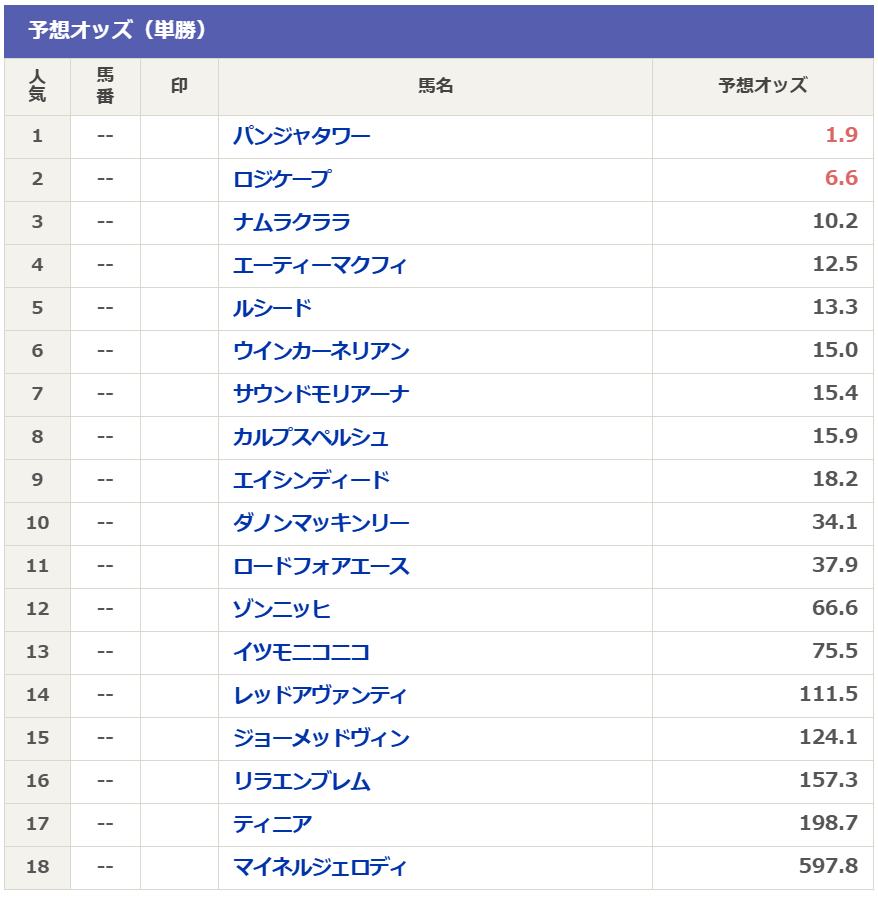
Task: Open the エーティーマクフィ horse page
Action: point(320,265)
